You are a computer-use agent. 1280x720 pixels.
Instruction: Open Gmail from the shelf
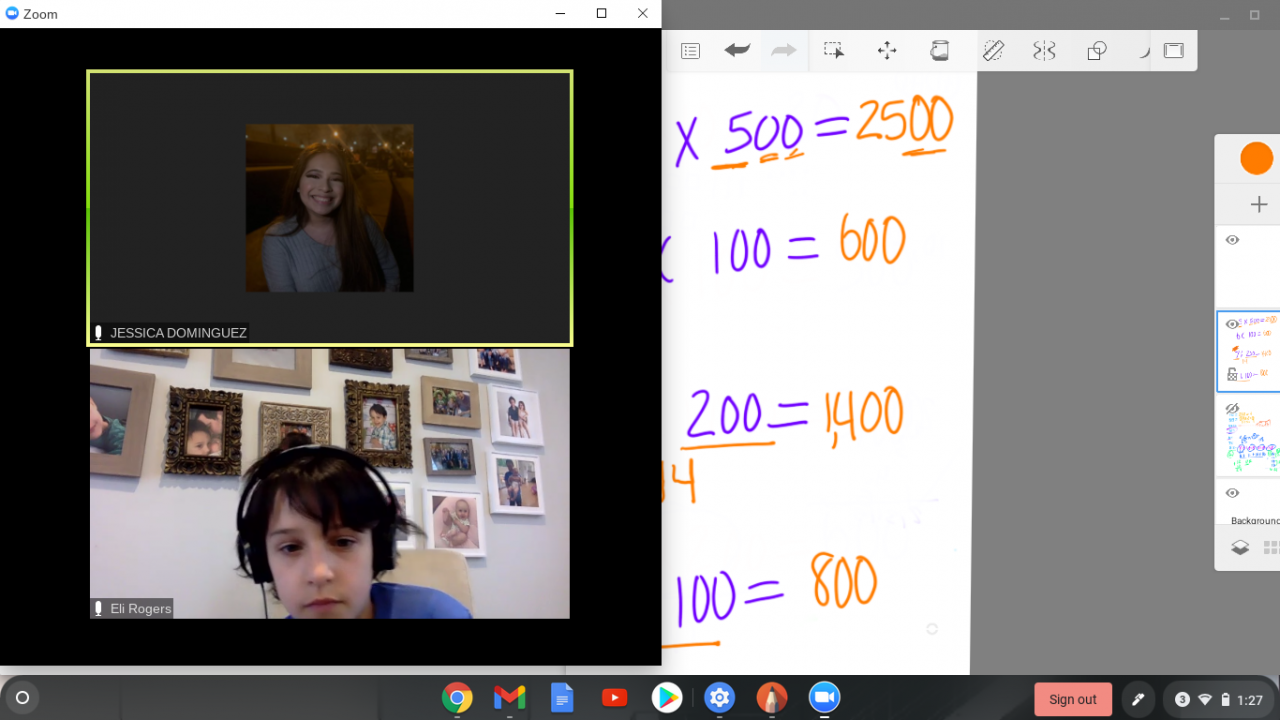510,698
